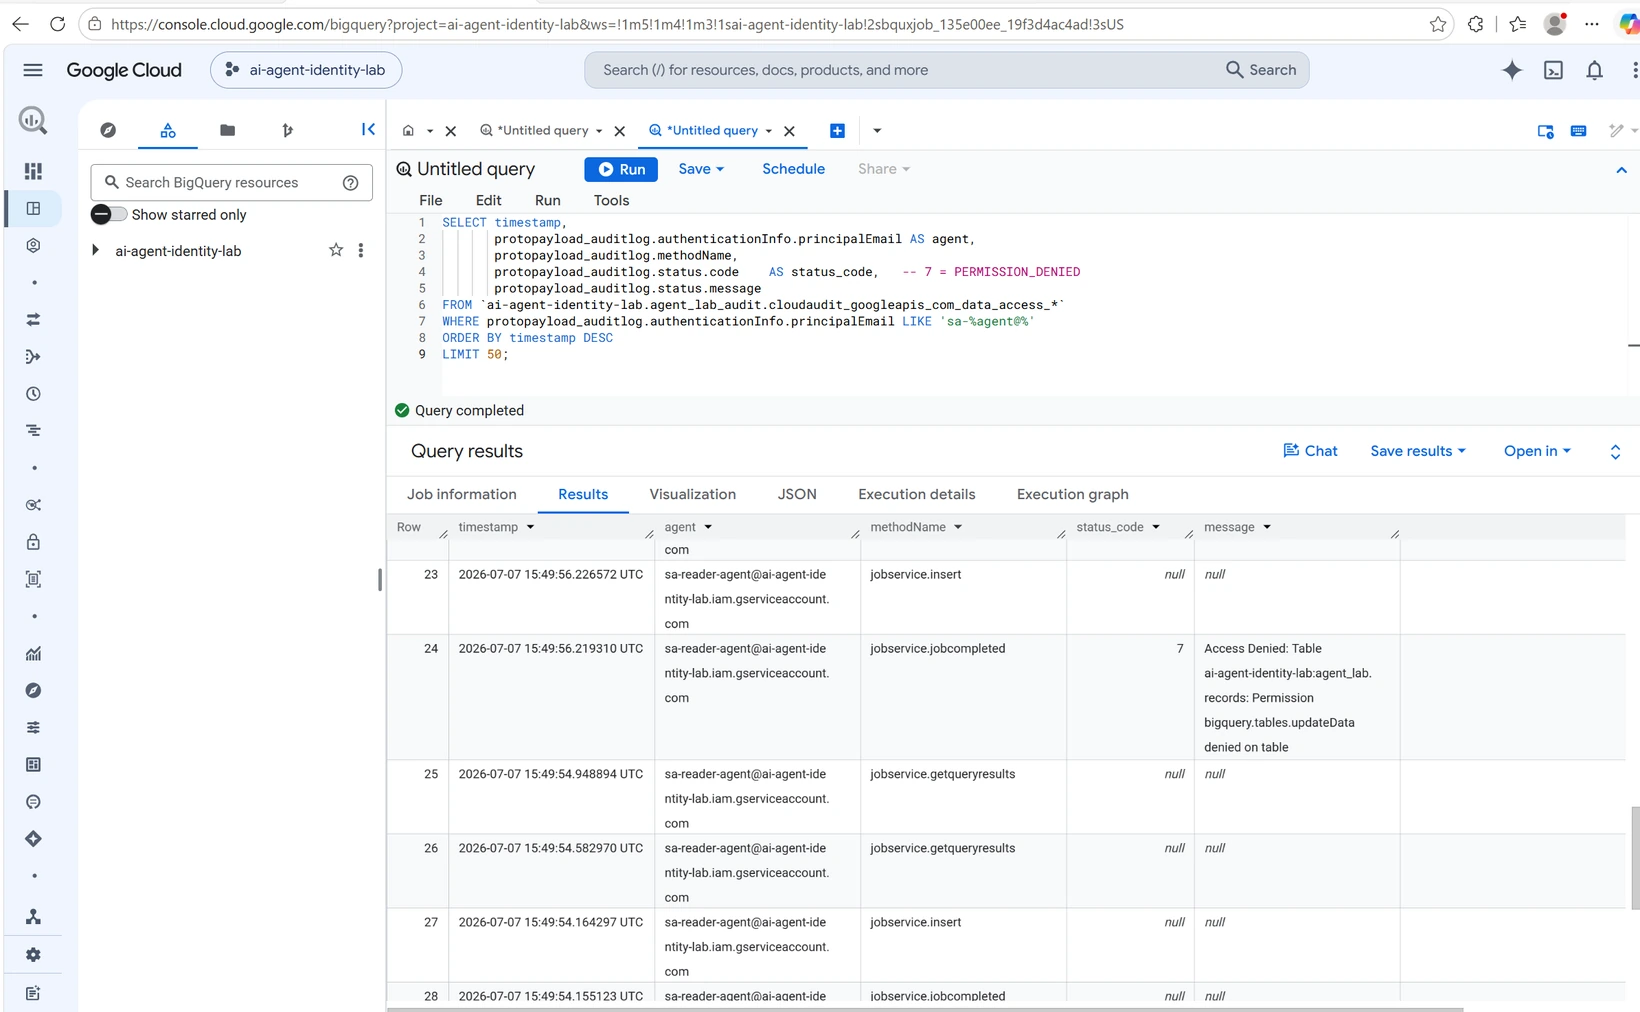Image resolution: width=1640 pixels, height=1012 pixels.
Task: Switch to Execution graph tab
Action: coord(1073,494)
